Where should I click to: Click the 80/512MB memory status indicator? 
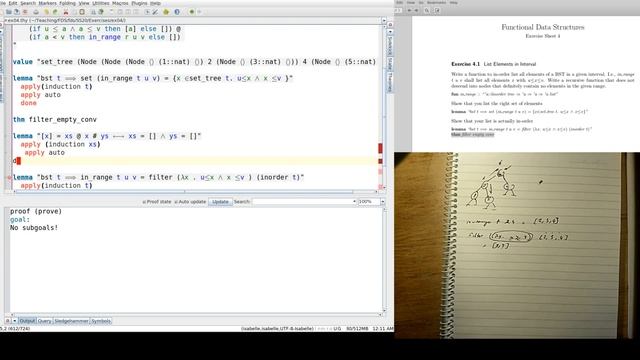click(x=357, y=328)
